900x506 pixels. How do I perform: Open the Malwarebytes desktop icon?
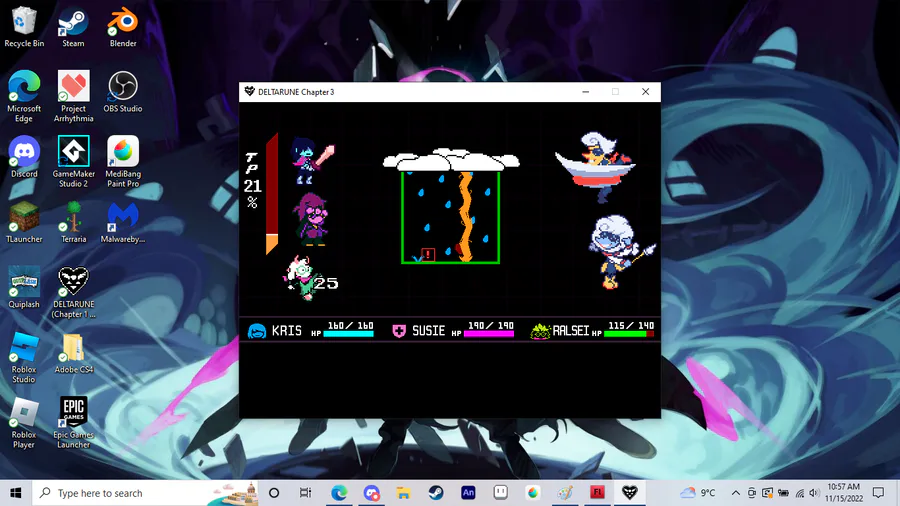123,222
